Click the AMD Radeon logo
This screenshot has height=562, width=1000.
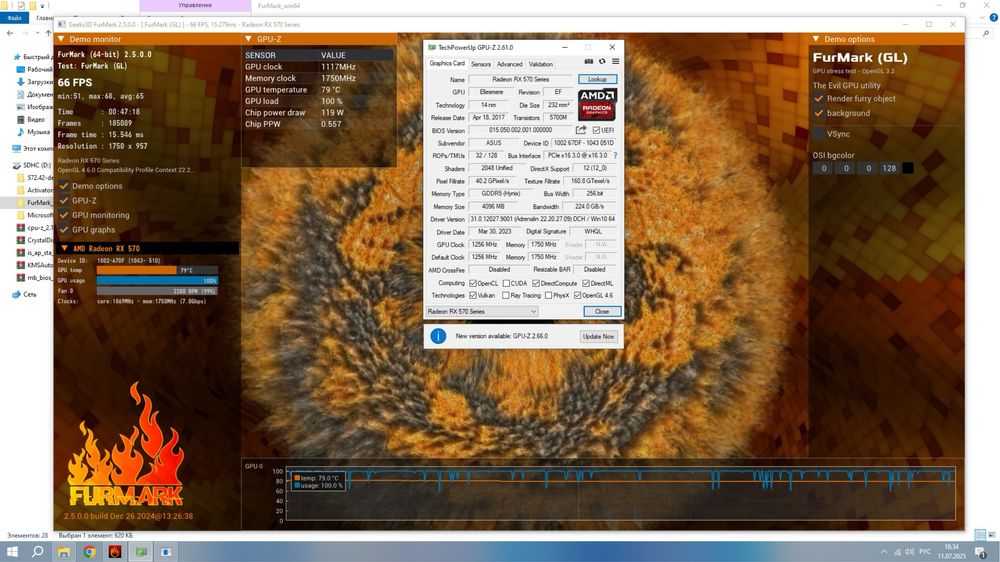597,105
